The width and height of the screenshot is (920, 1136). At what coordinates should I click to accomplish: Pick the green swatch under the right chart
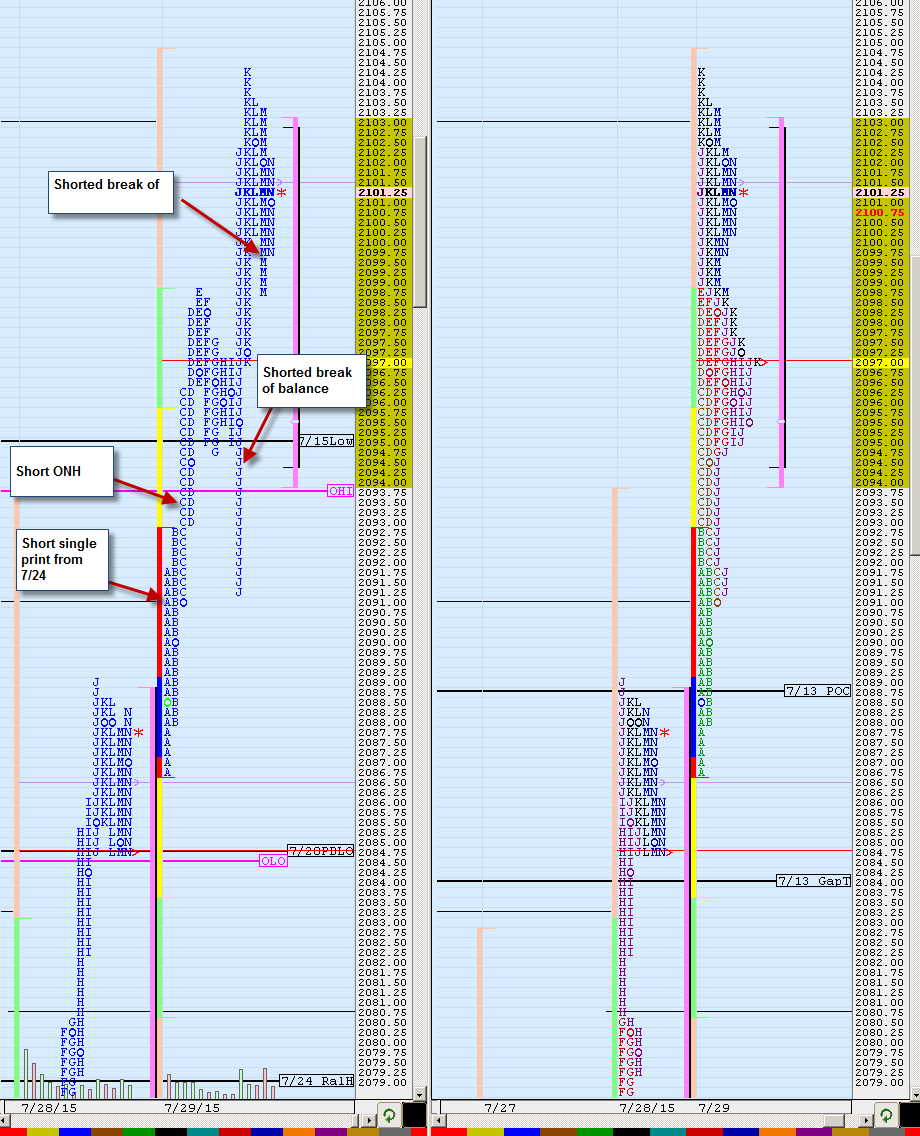pyautogui.click(x=595, y=1132)
